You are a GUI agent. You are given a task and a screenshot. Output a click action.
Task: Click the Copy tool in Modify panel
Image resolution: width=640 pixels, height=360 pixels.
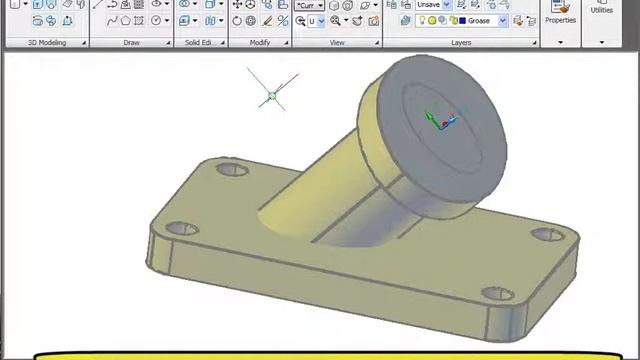[267, 4]
